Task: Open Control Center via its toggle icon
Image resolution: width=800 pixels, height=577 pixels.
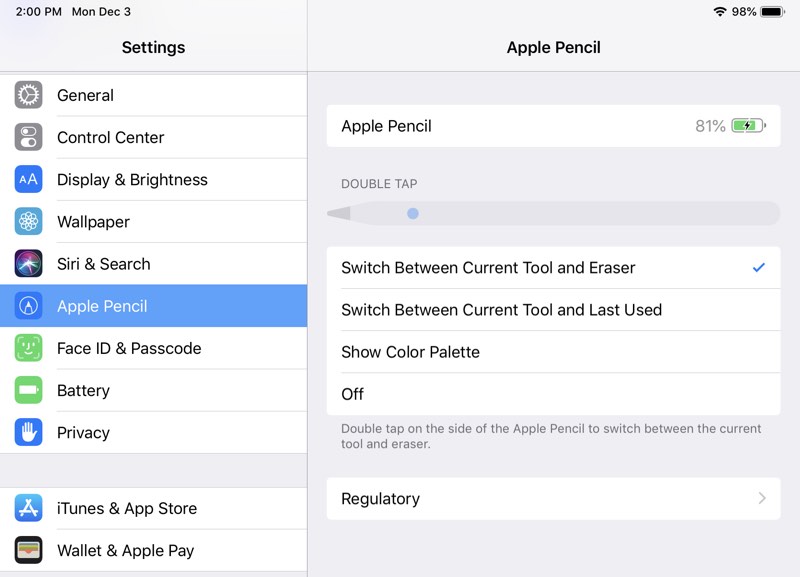Action: [29, 137]
